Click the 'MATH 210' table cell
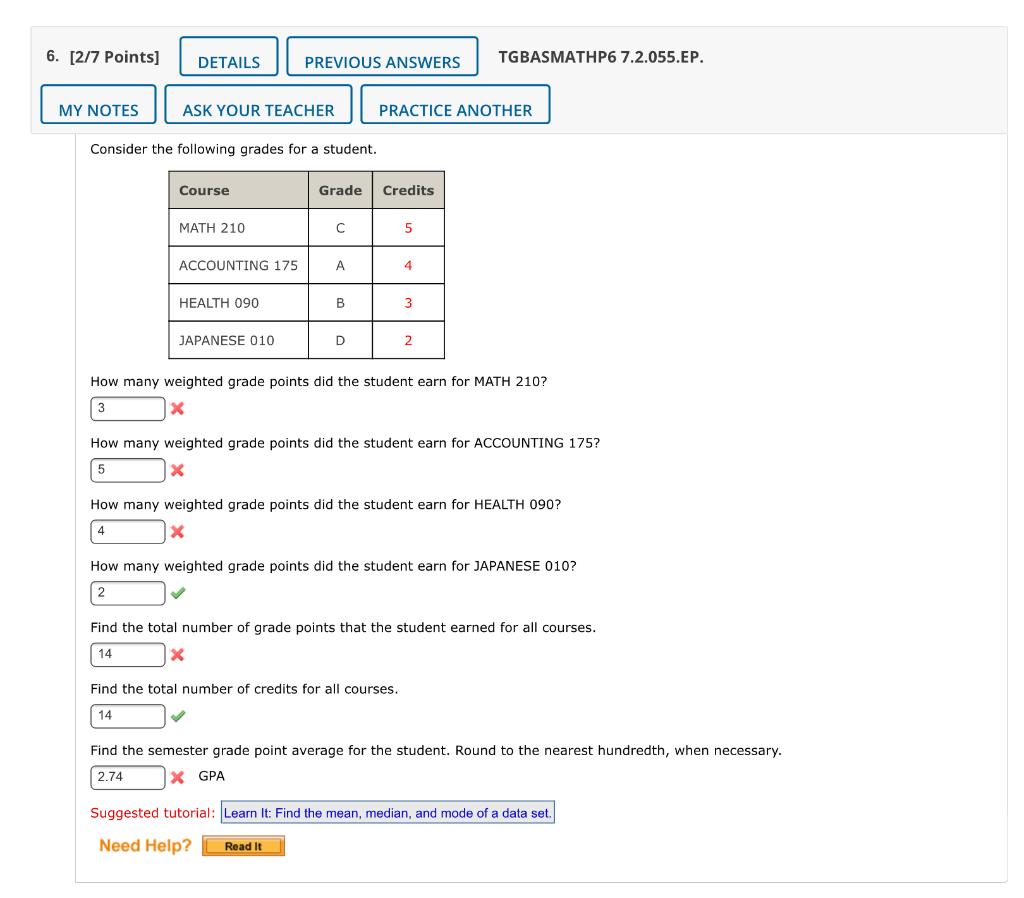Viewport: 1024px width, 898px height. 238,228
